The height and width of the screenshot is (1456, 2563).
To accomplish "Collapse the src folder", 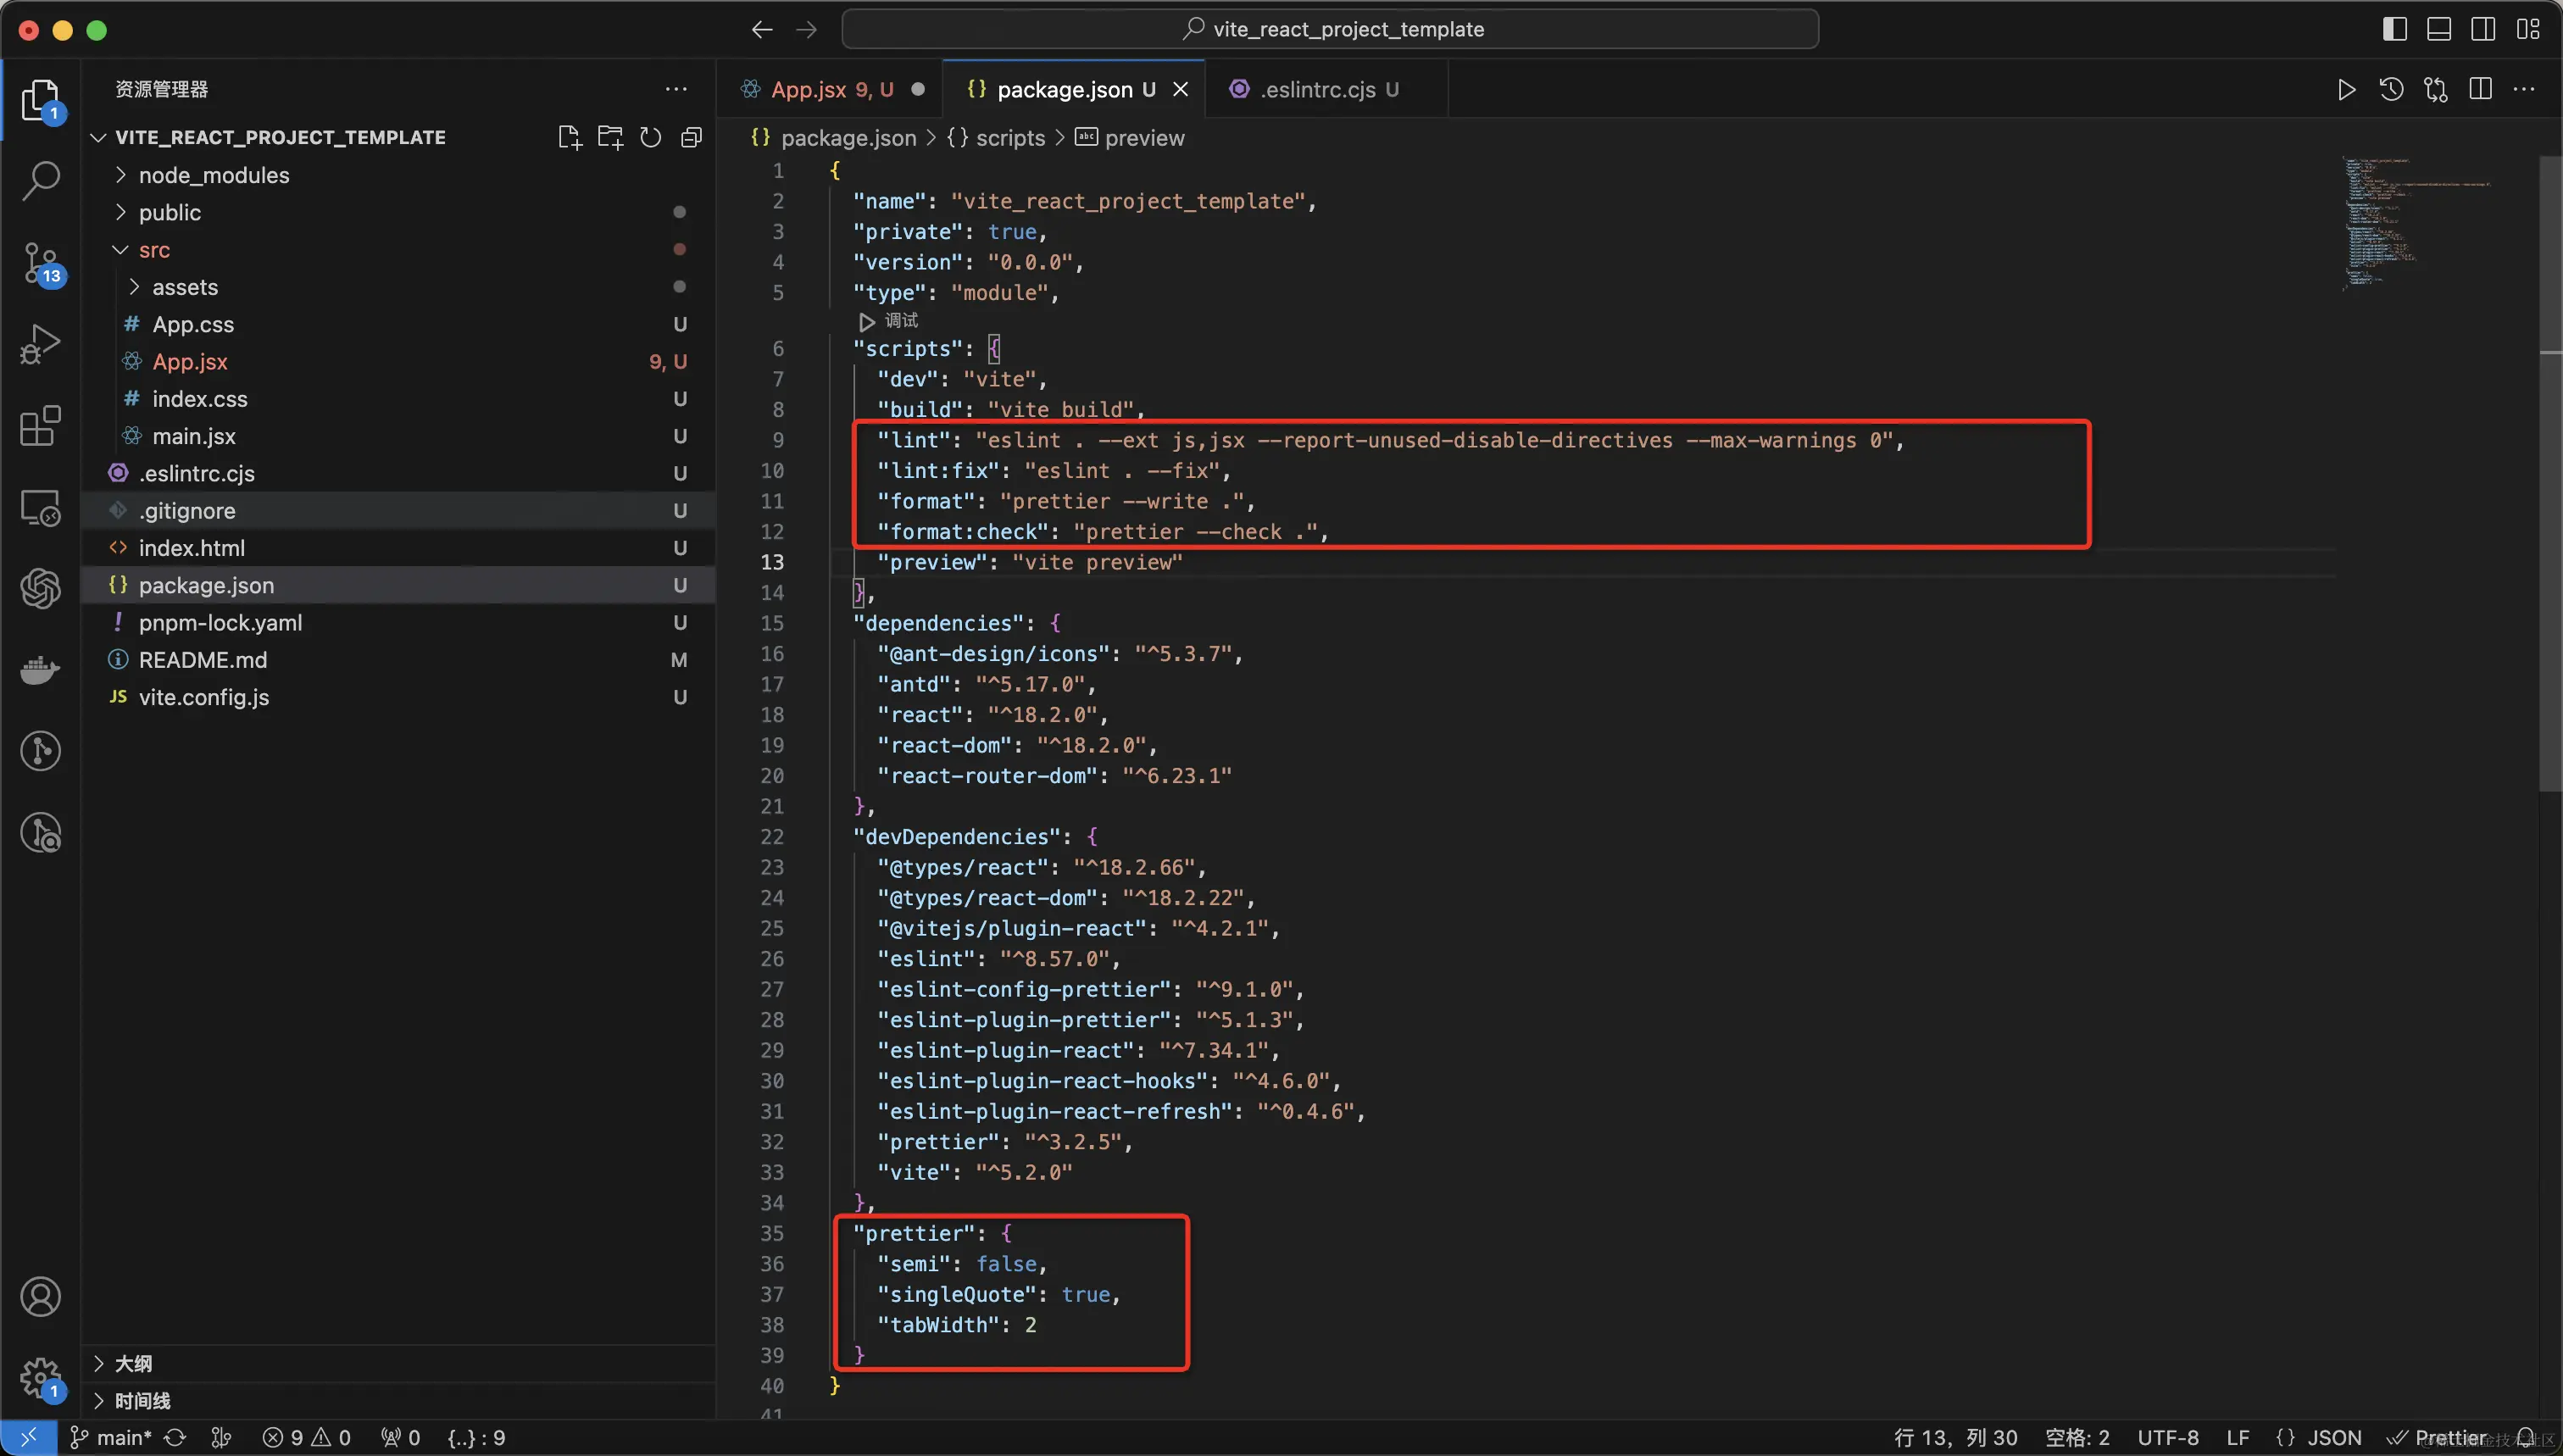I will [154, 250].
